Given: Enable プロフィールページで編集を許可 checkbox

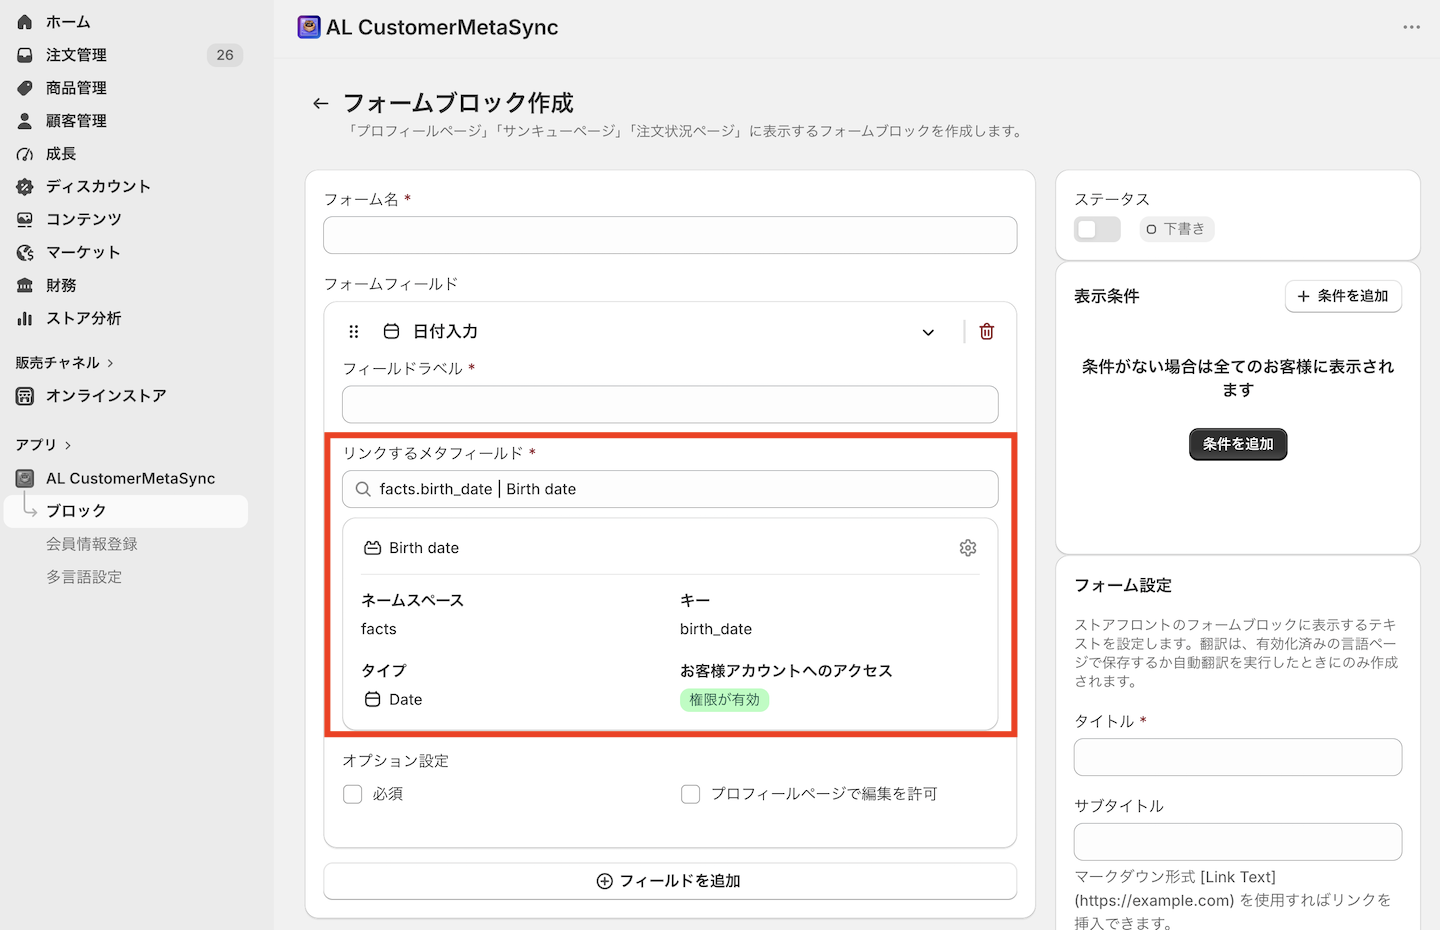Looking at the screenshot, I should click(x=691, y=794).
